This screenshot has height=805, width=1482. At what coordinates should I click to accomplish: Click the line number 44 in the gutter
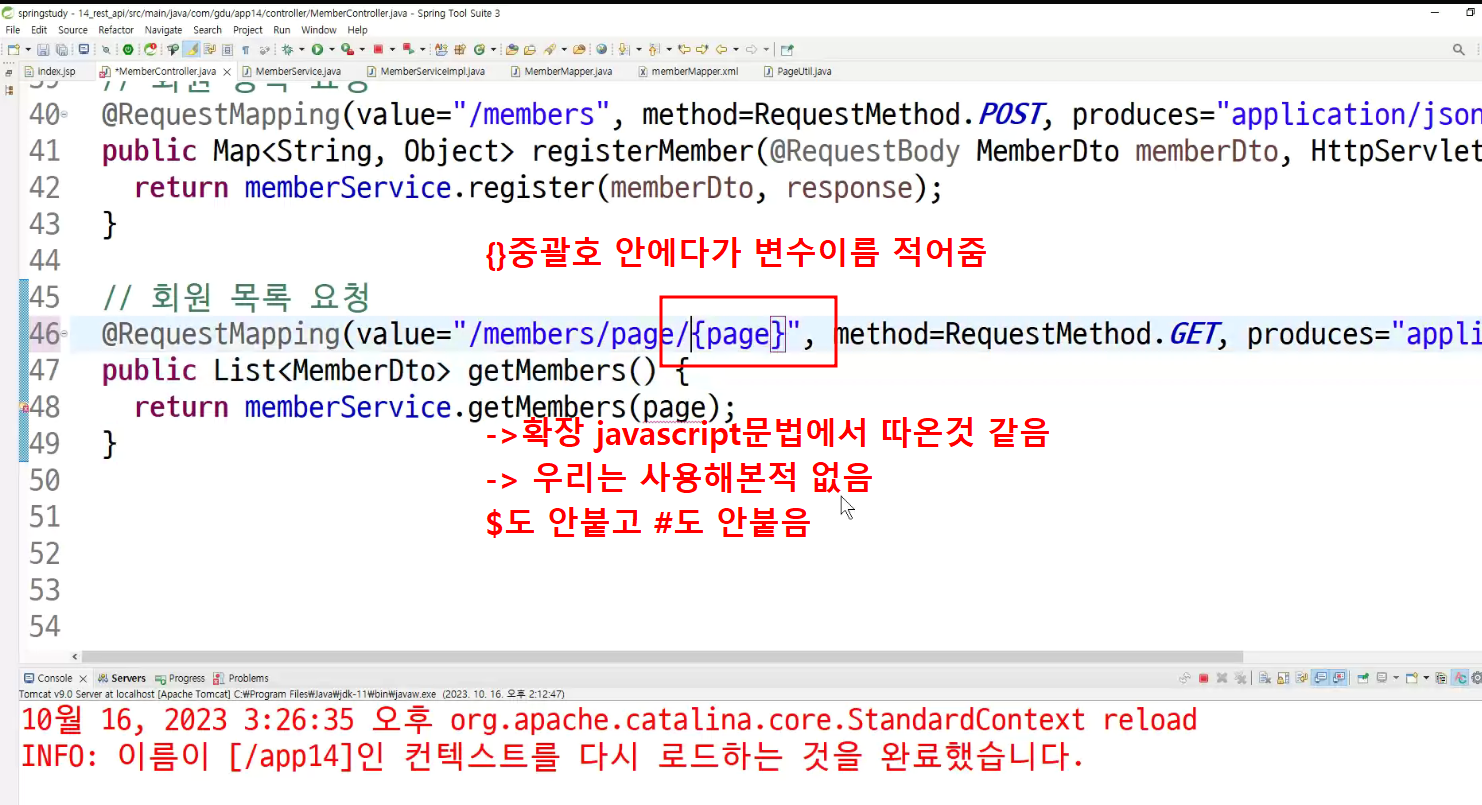[45, 261]
